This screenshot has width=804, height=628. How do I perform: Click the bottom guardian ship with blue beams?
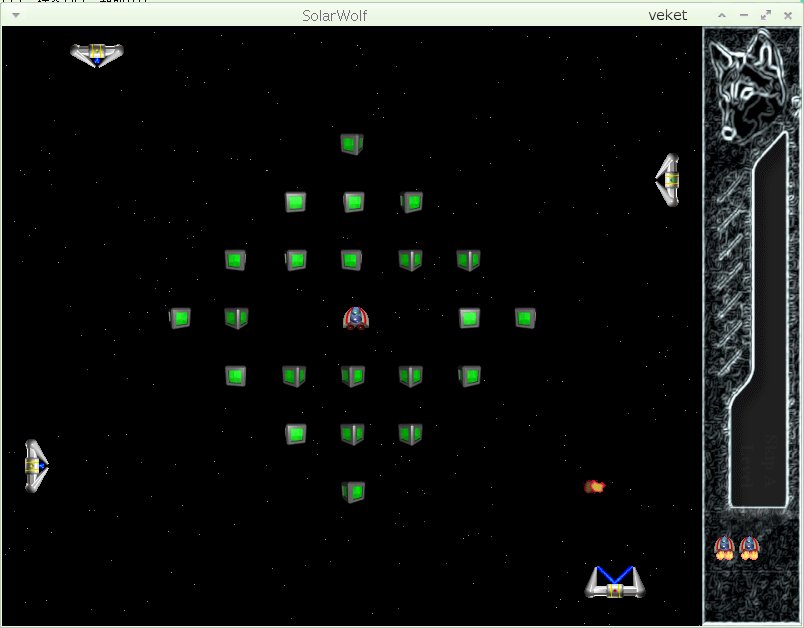pos(615,582)
